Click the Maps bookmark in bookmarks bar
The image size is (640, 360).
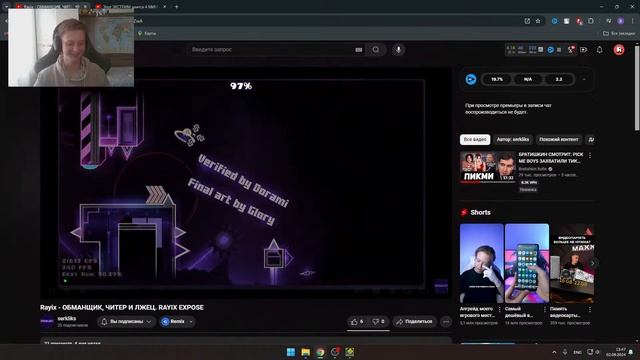147,33
